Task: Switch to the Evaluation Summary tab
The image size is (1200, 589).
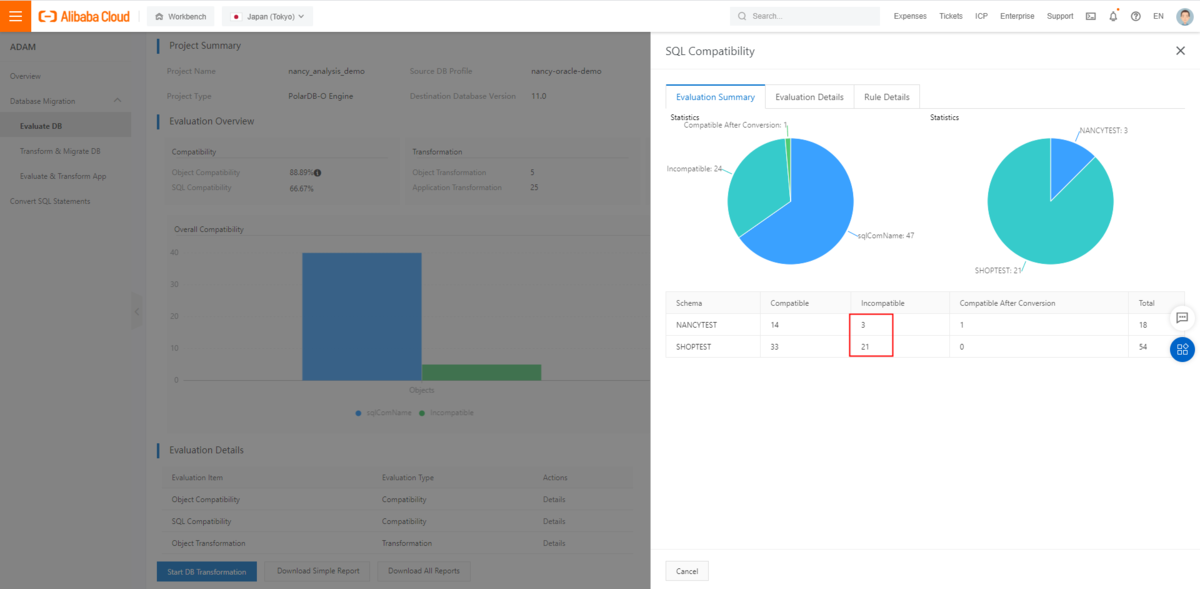Action: [715, 97]
